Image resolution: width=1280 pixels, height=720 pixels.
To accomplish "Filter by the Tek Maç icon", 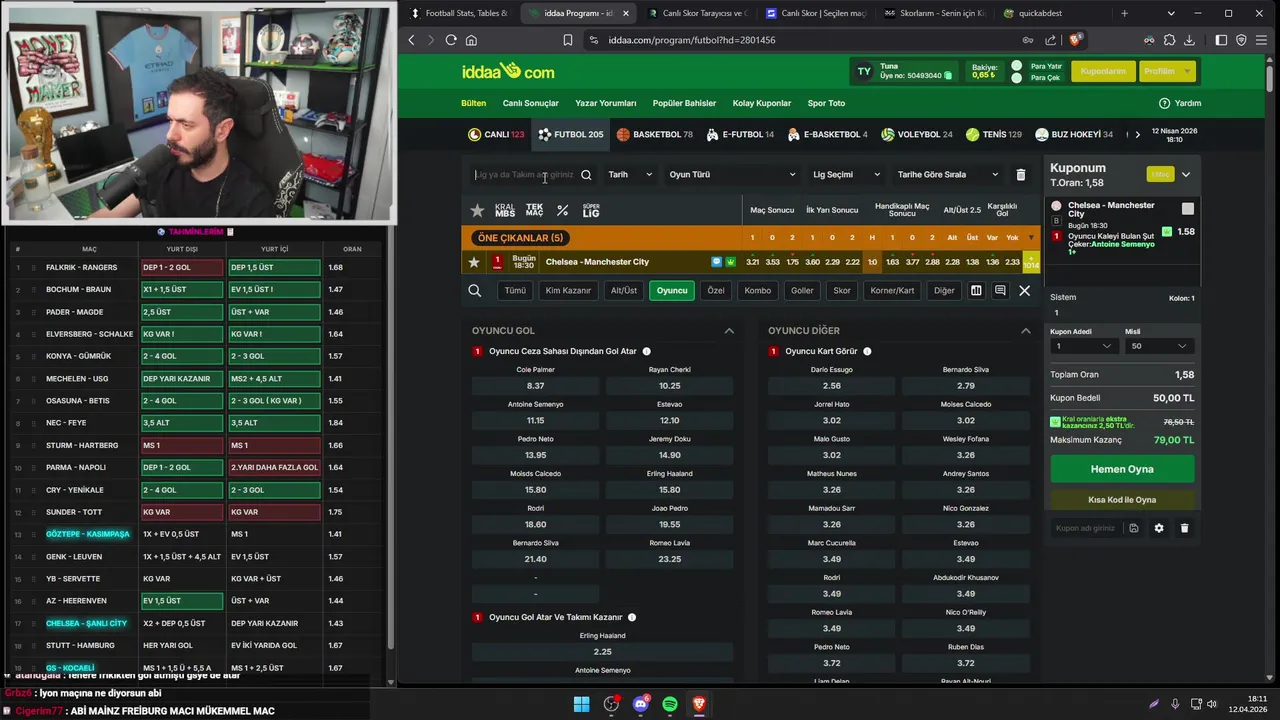I will [534, 210].
